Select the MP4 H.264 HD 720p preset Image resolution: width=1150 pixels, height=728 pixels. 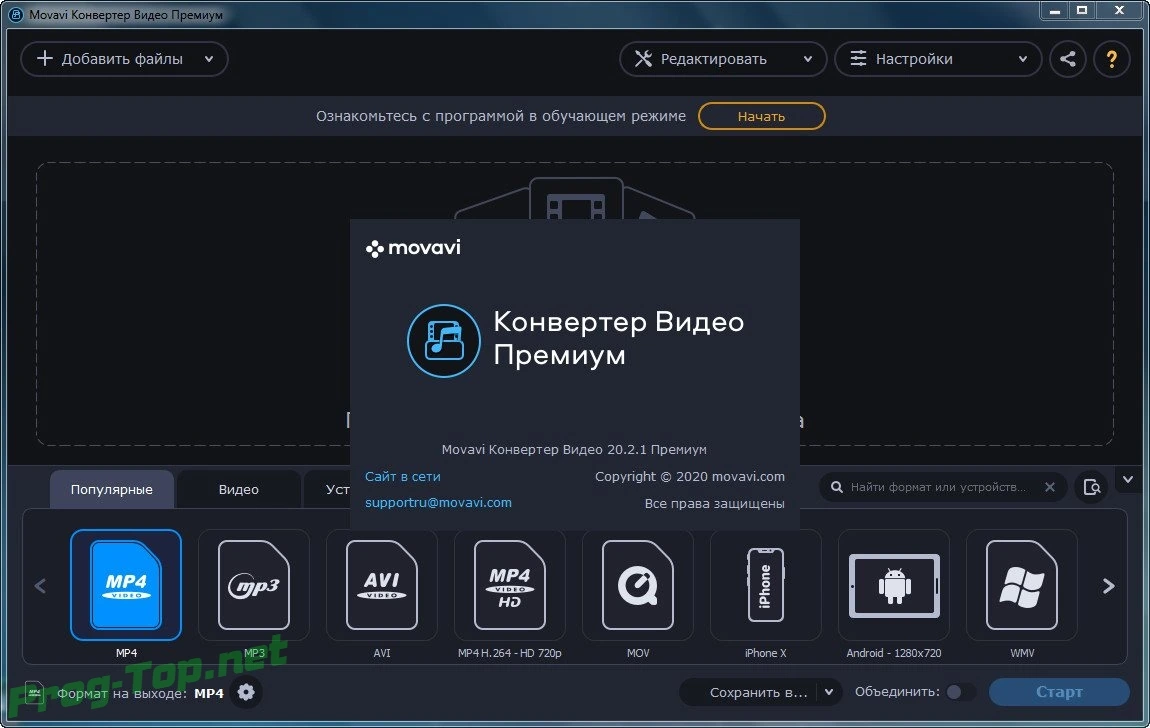point(510,584)
